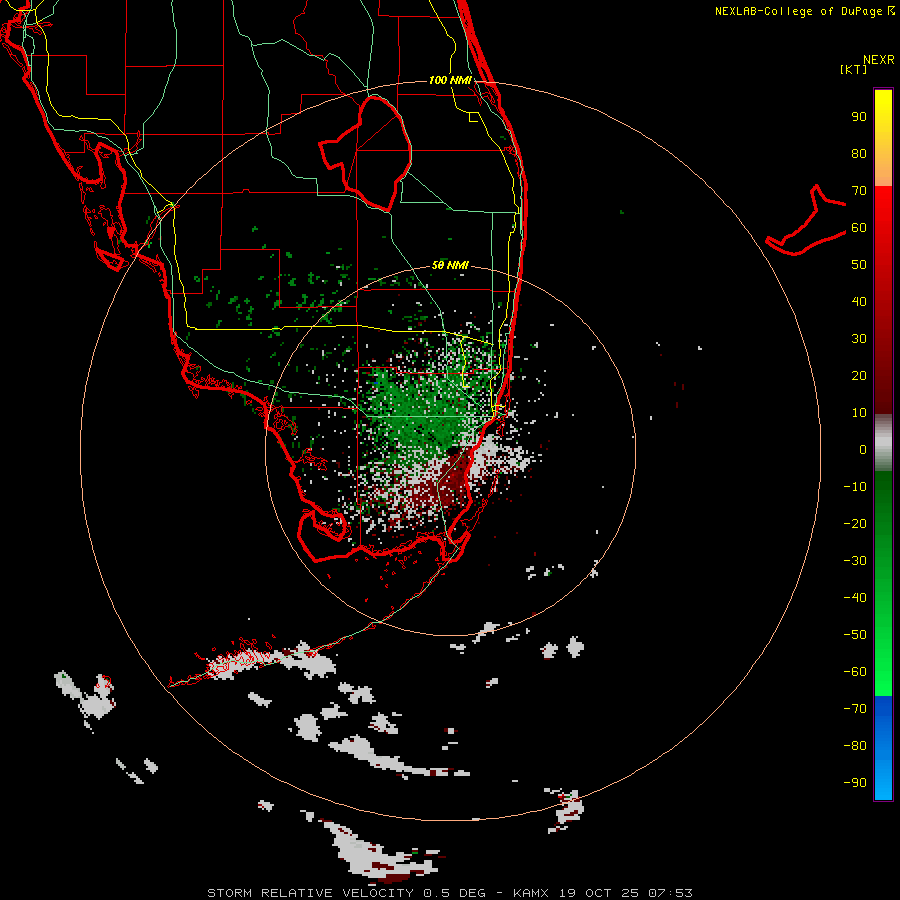Click the positive 80 scale value
The height and width of the screenshot is (900, 900).
(x=859, y=154)
